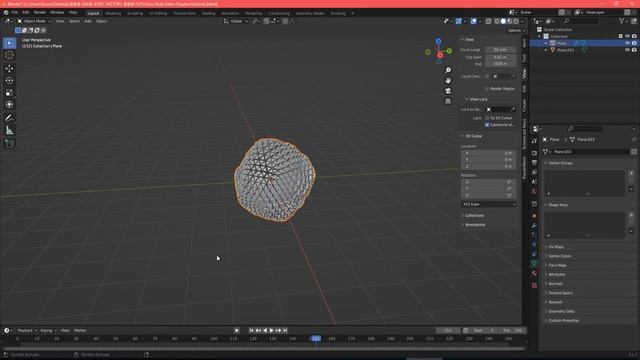Click the viewport zoom magnifier icon

pyautogui.click(x=448, y=70)
